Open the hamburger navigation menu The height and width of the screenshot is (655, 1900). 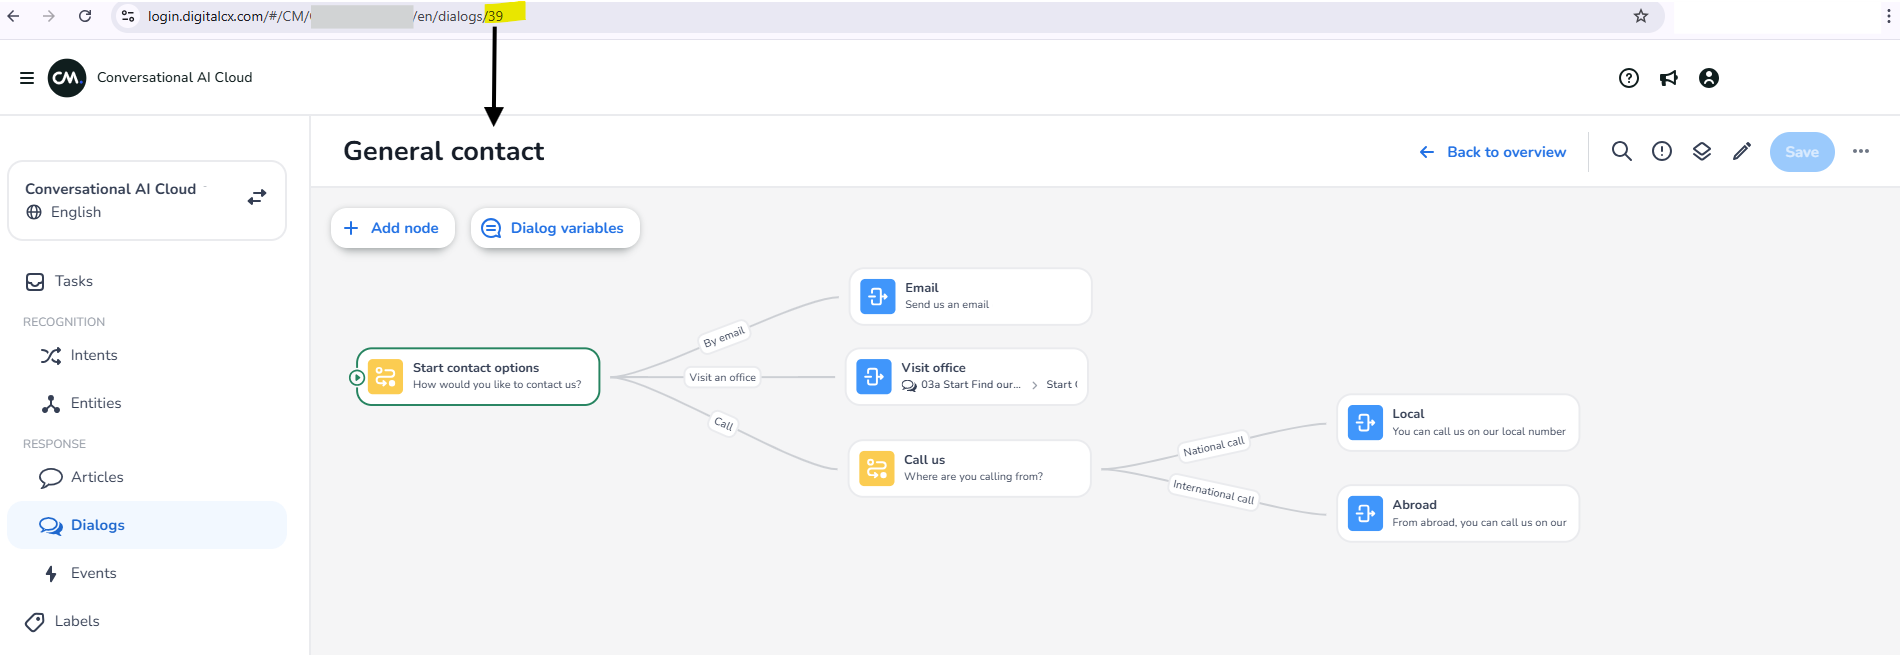point(27,78)
